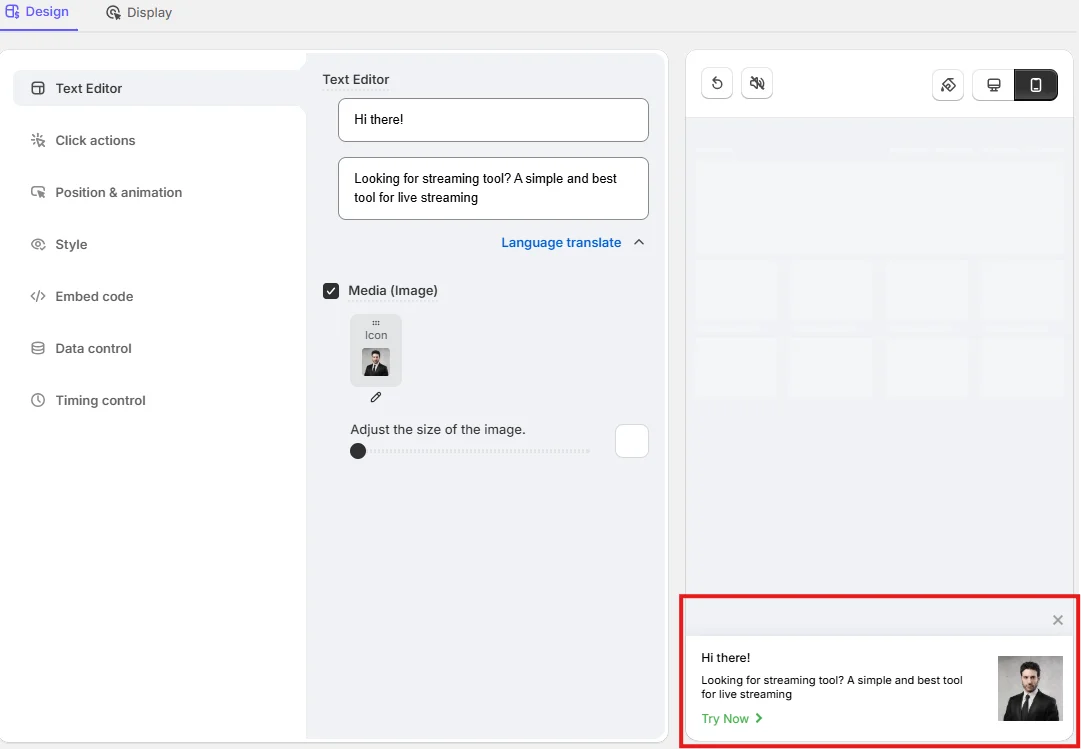Click the paint bucket theme icon
This screenshot has height=749, width=1081.
948,85
